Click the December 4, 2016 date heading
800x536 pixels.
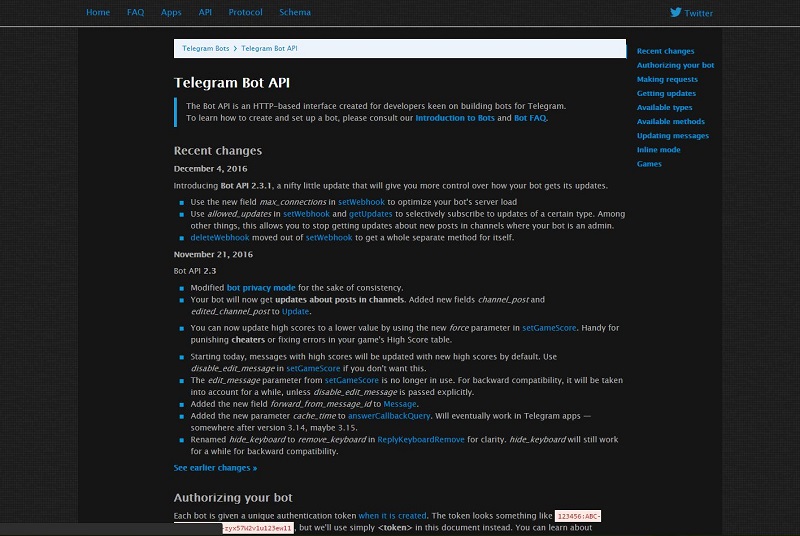click(210, 169)
